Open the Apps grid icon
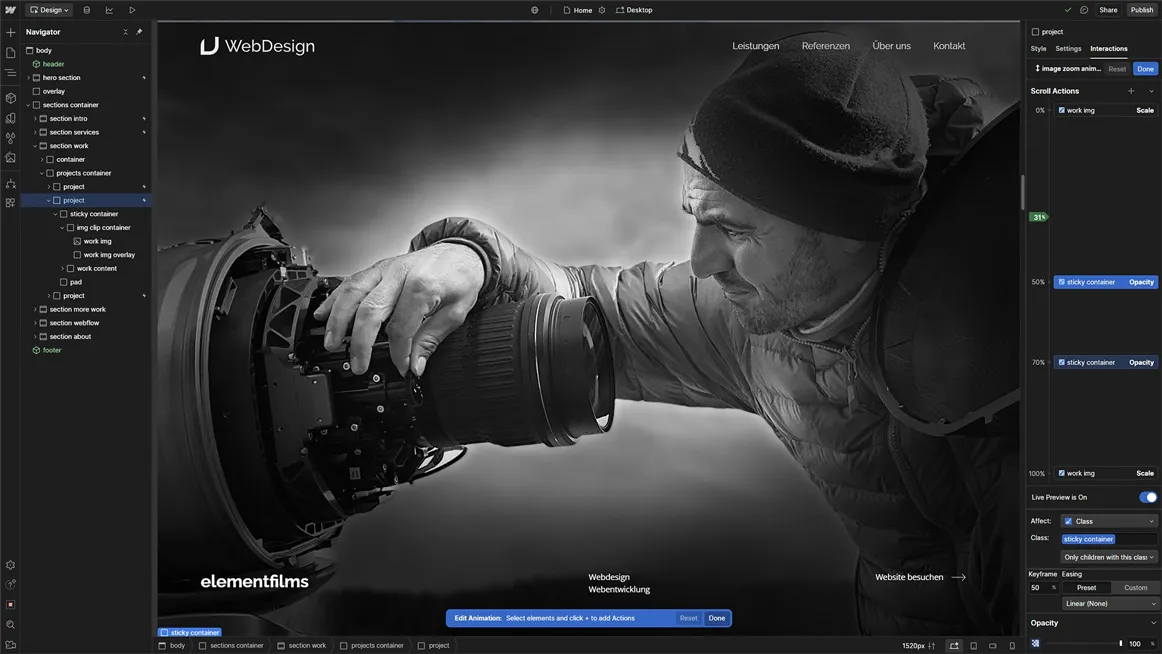The height and width of the screenshot is (654, 1162). click(10, 202)
